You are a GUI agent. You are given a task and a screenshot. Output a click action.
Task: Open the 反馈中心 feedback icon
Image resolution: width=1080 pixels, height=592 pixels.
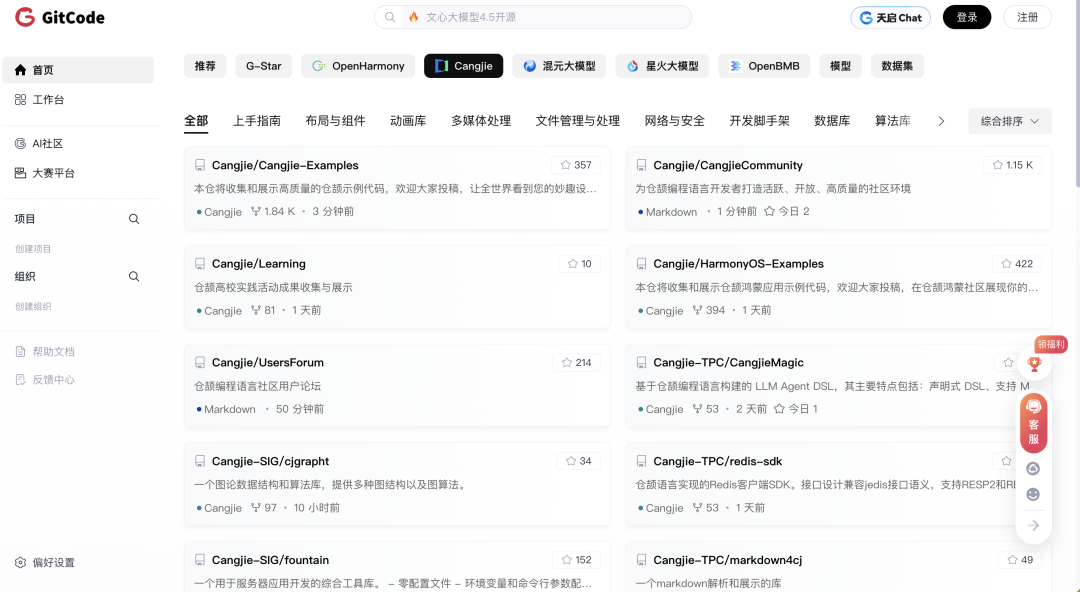pyautogui.click(x=20, y=380)
